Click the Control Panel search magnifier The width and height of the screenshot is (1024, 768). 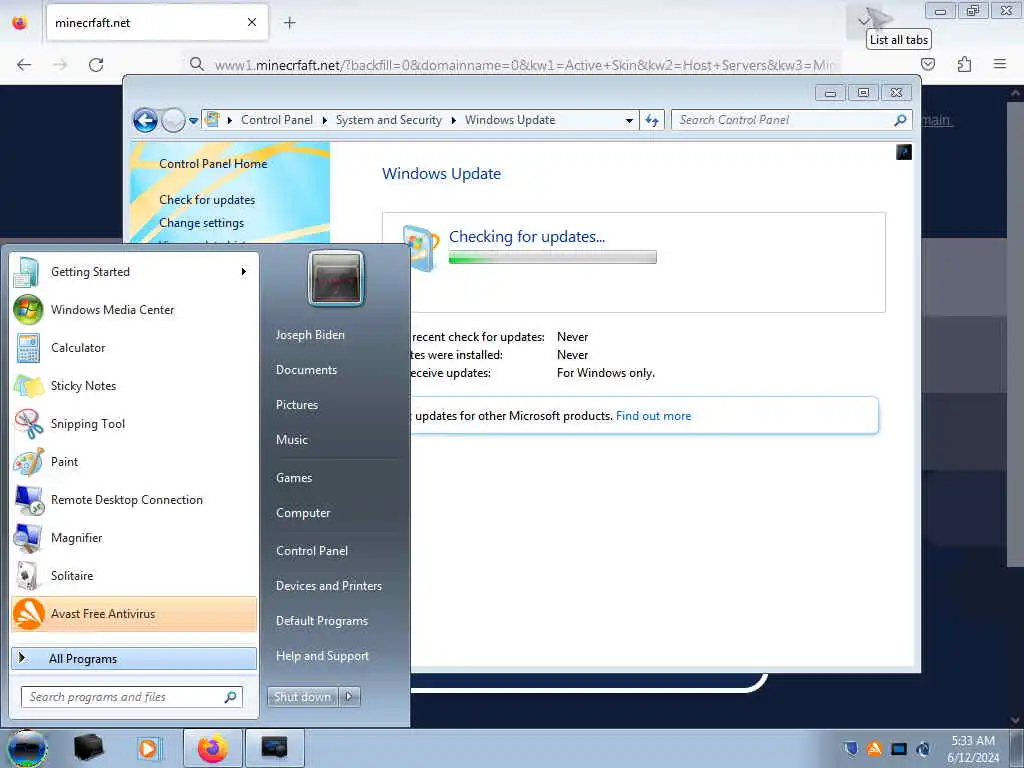coord(901,120)
